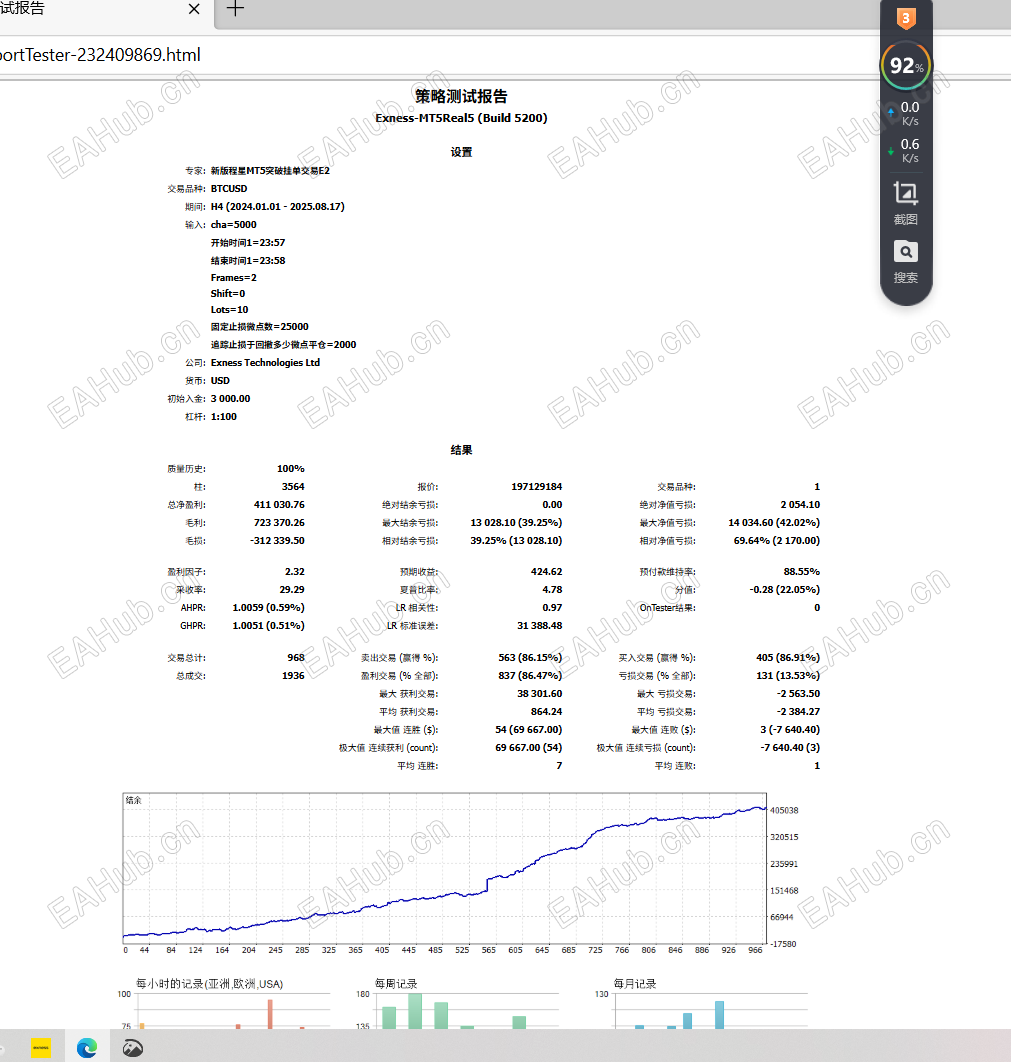
Task: Click max equity drawdown 14 034.60 (42.02%)
Action: click(774, 523)
